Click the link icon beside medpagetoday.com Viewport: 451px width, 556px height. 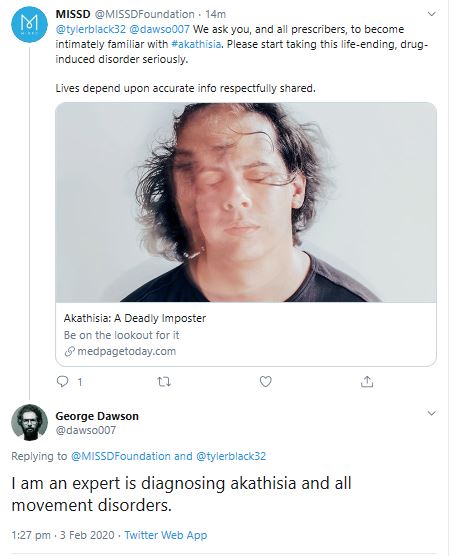tap(70, 351)
